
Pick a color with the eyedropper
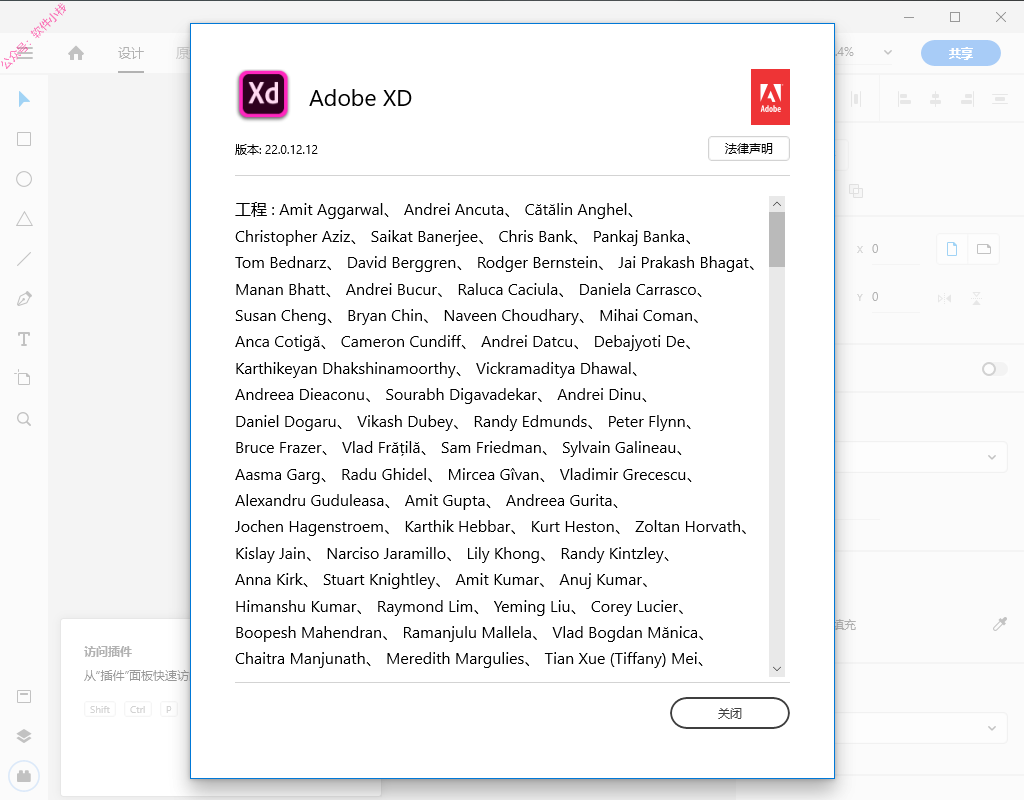1000,624
